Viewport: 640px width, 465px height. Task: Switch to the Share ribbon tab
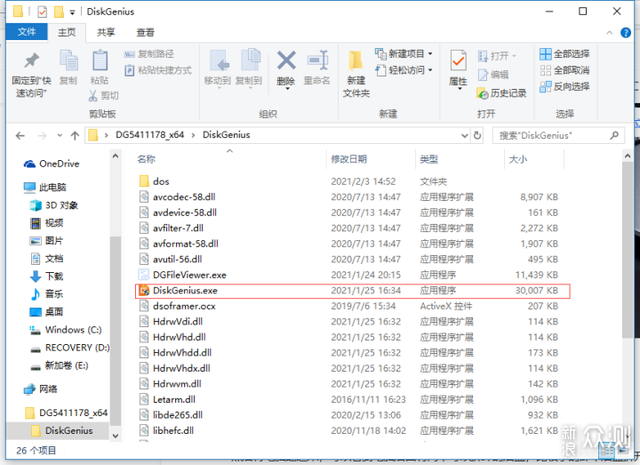point(106,32)
